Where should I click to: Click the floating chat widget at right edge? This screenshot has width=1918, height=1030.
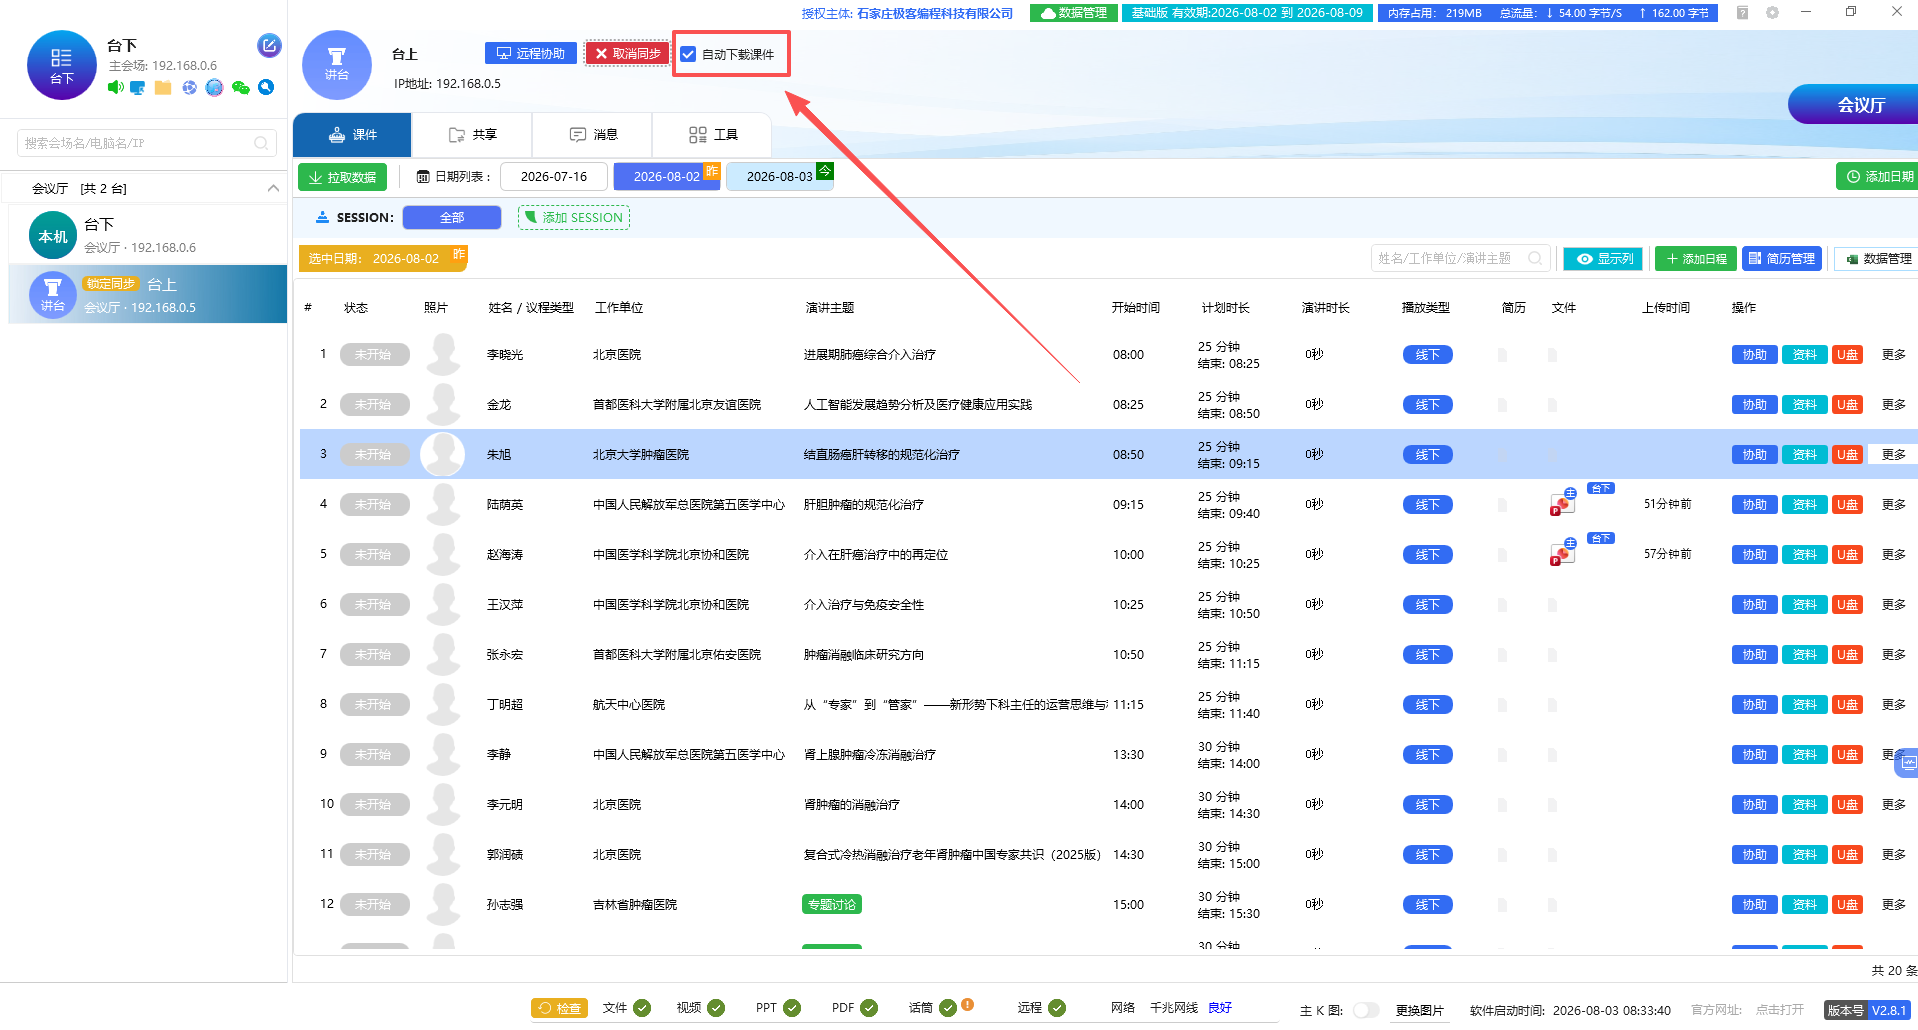tap(1907, 763)
